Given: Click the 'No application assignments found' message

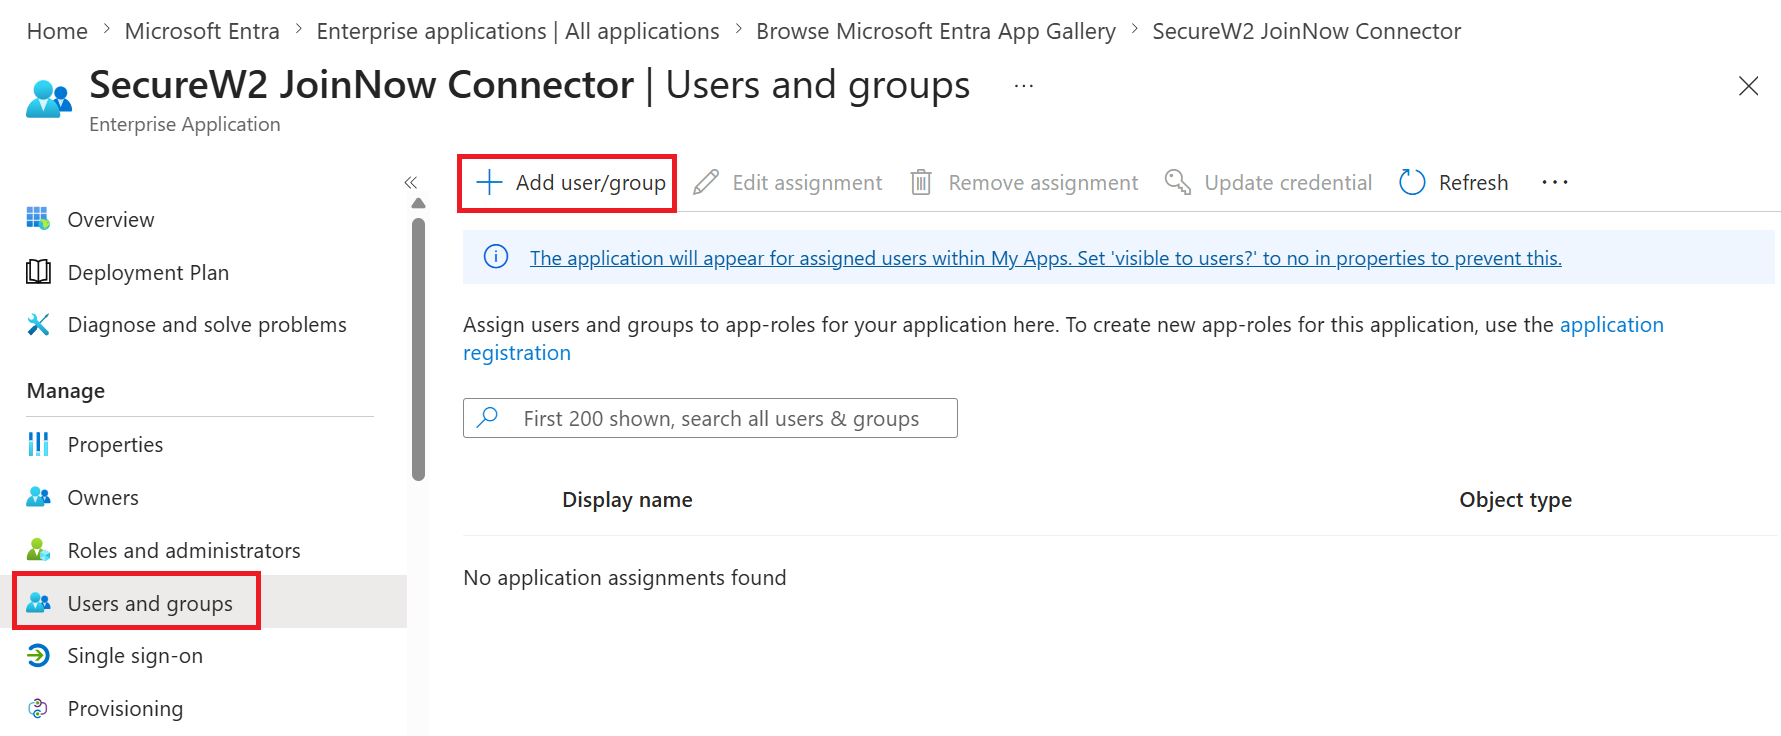Looking at the screenshot, I should (x=625, y=577).
